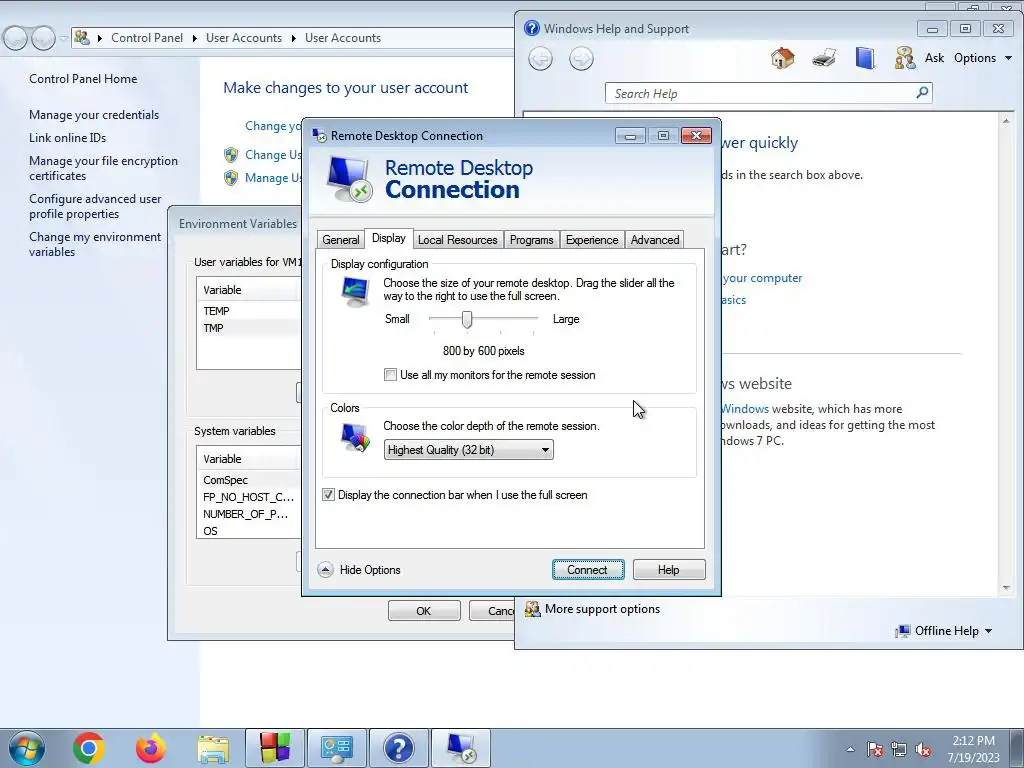Expand Control Panel breadcrumb arrow
Viewport: 1024px width, 768px height.
[195, 38]
